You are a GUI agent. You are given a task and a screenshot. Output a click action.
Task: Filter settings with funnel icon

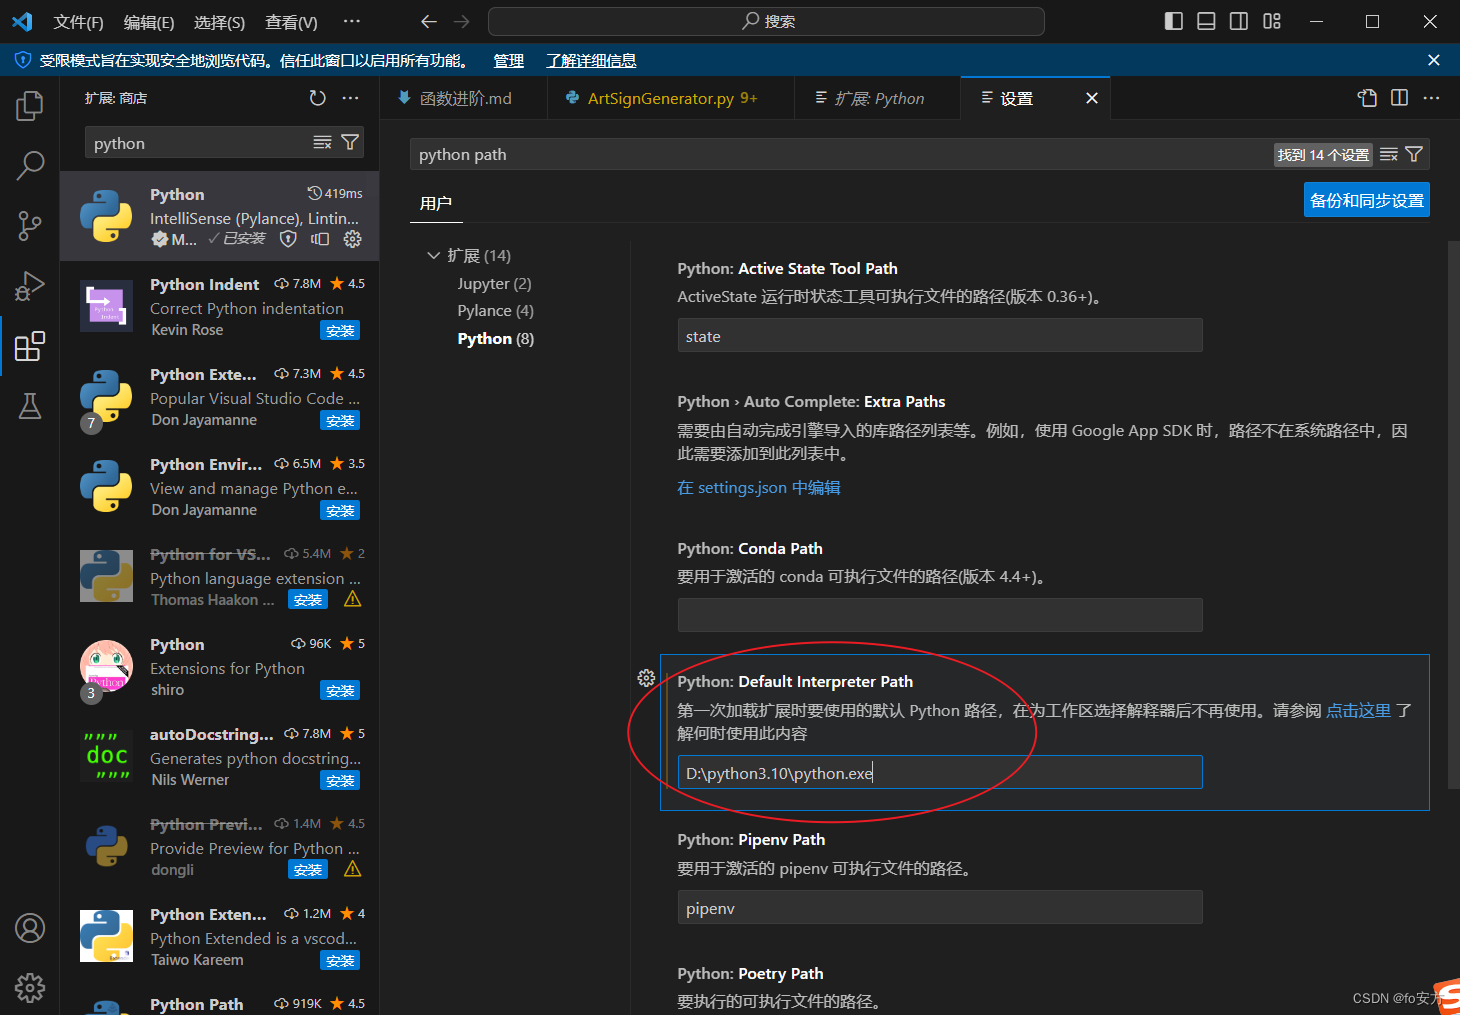[x=1414, y=154]
